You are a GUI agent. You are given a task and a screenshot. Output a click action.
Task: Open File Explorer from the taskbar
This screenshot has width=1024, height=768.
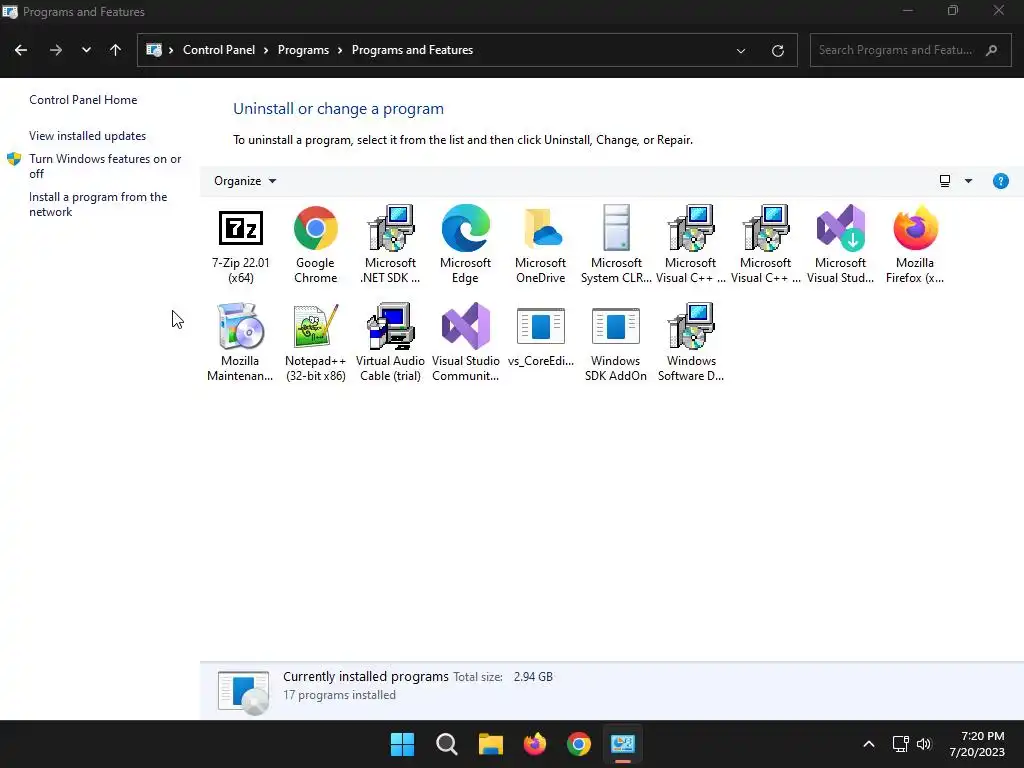(x=490, y=744)
